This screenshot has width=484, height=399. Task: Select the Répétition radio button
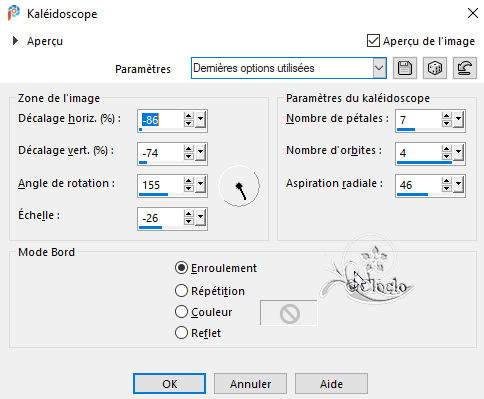click(181, 291)
